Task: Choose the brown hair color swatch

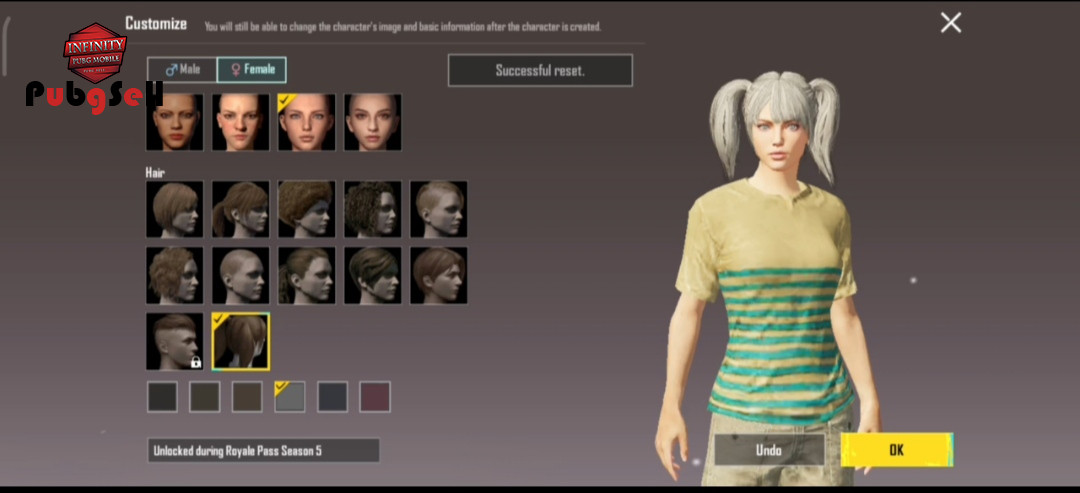Action: 247,397
